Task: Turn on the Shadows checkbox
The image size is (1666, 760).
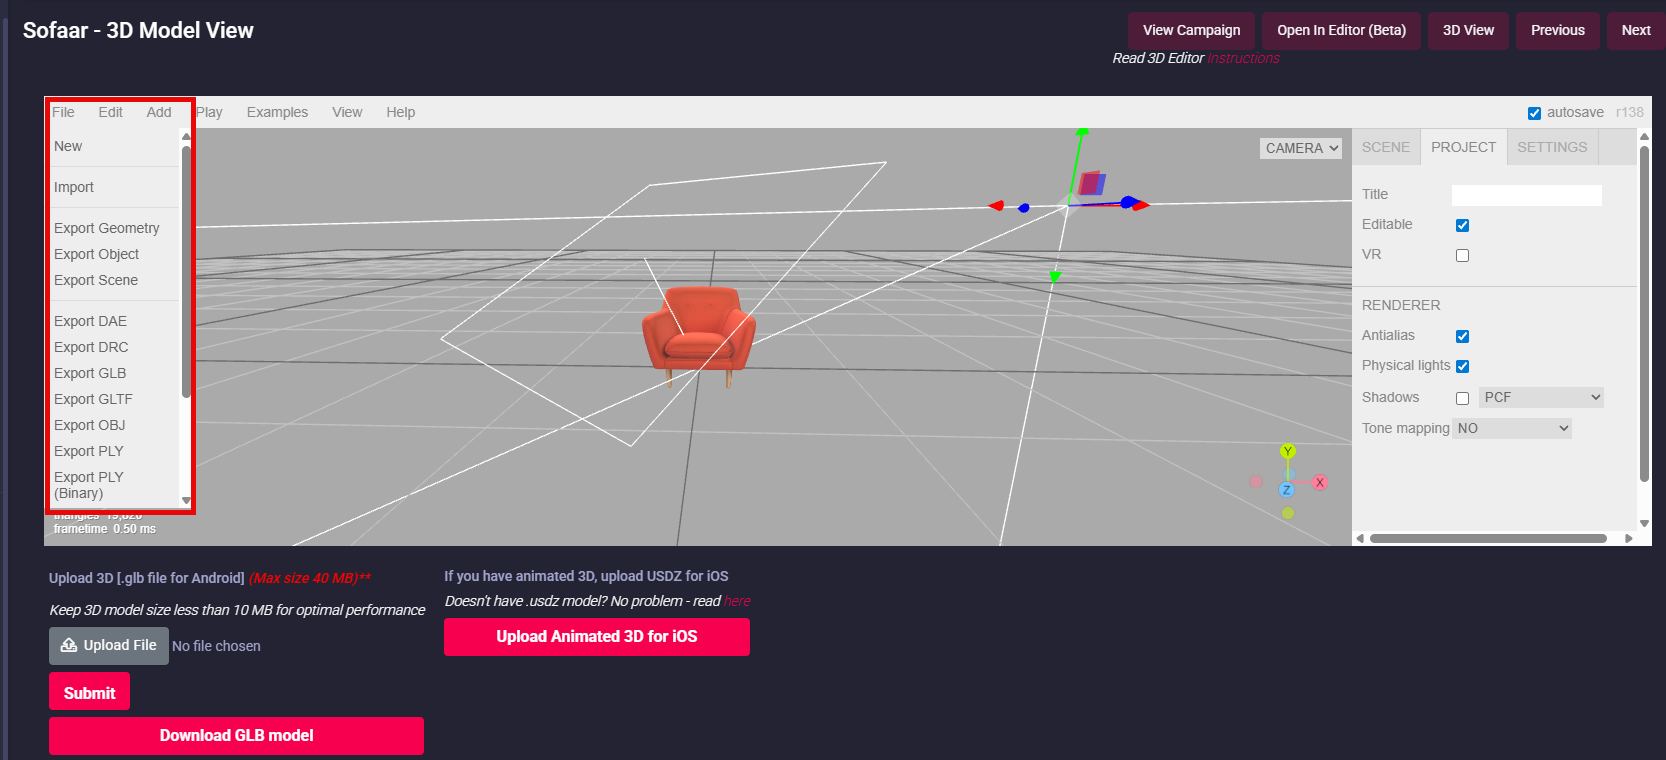Action: pyautogui.click(x=1462, y=398)
